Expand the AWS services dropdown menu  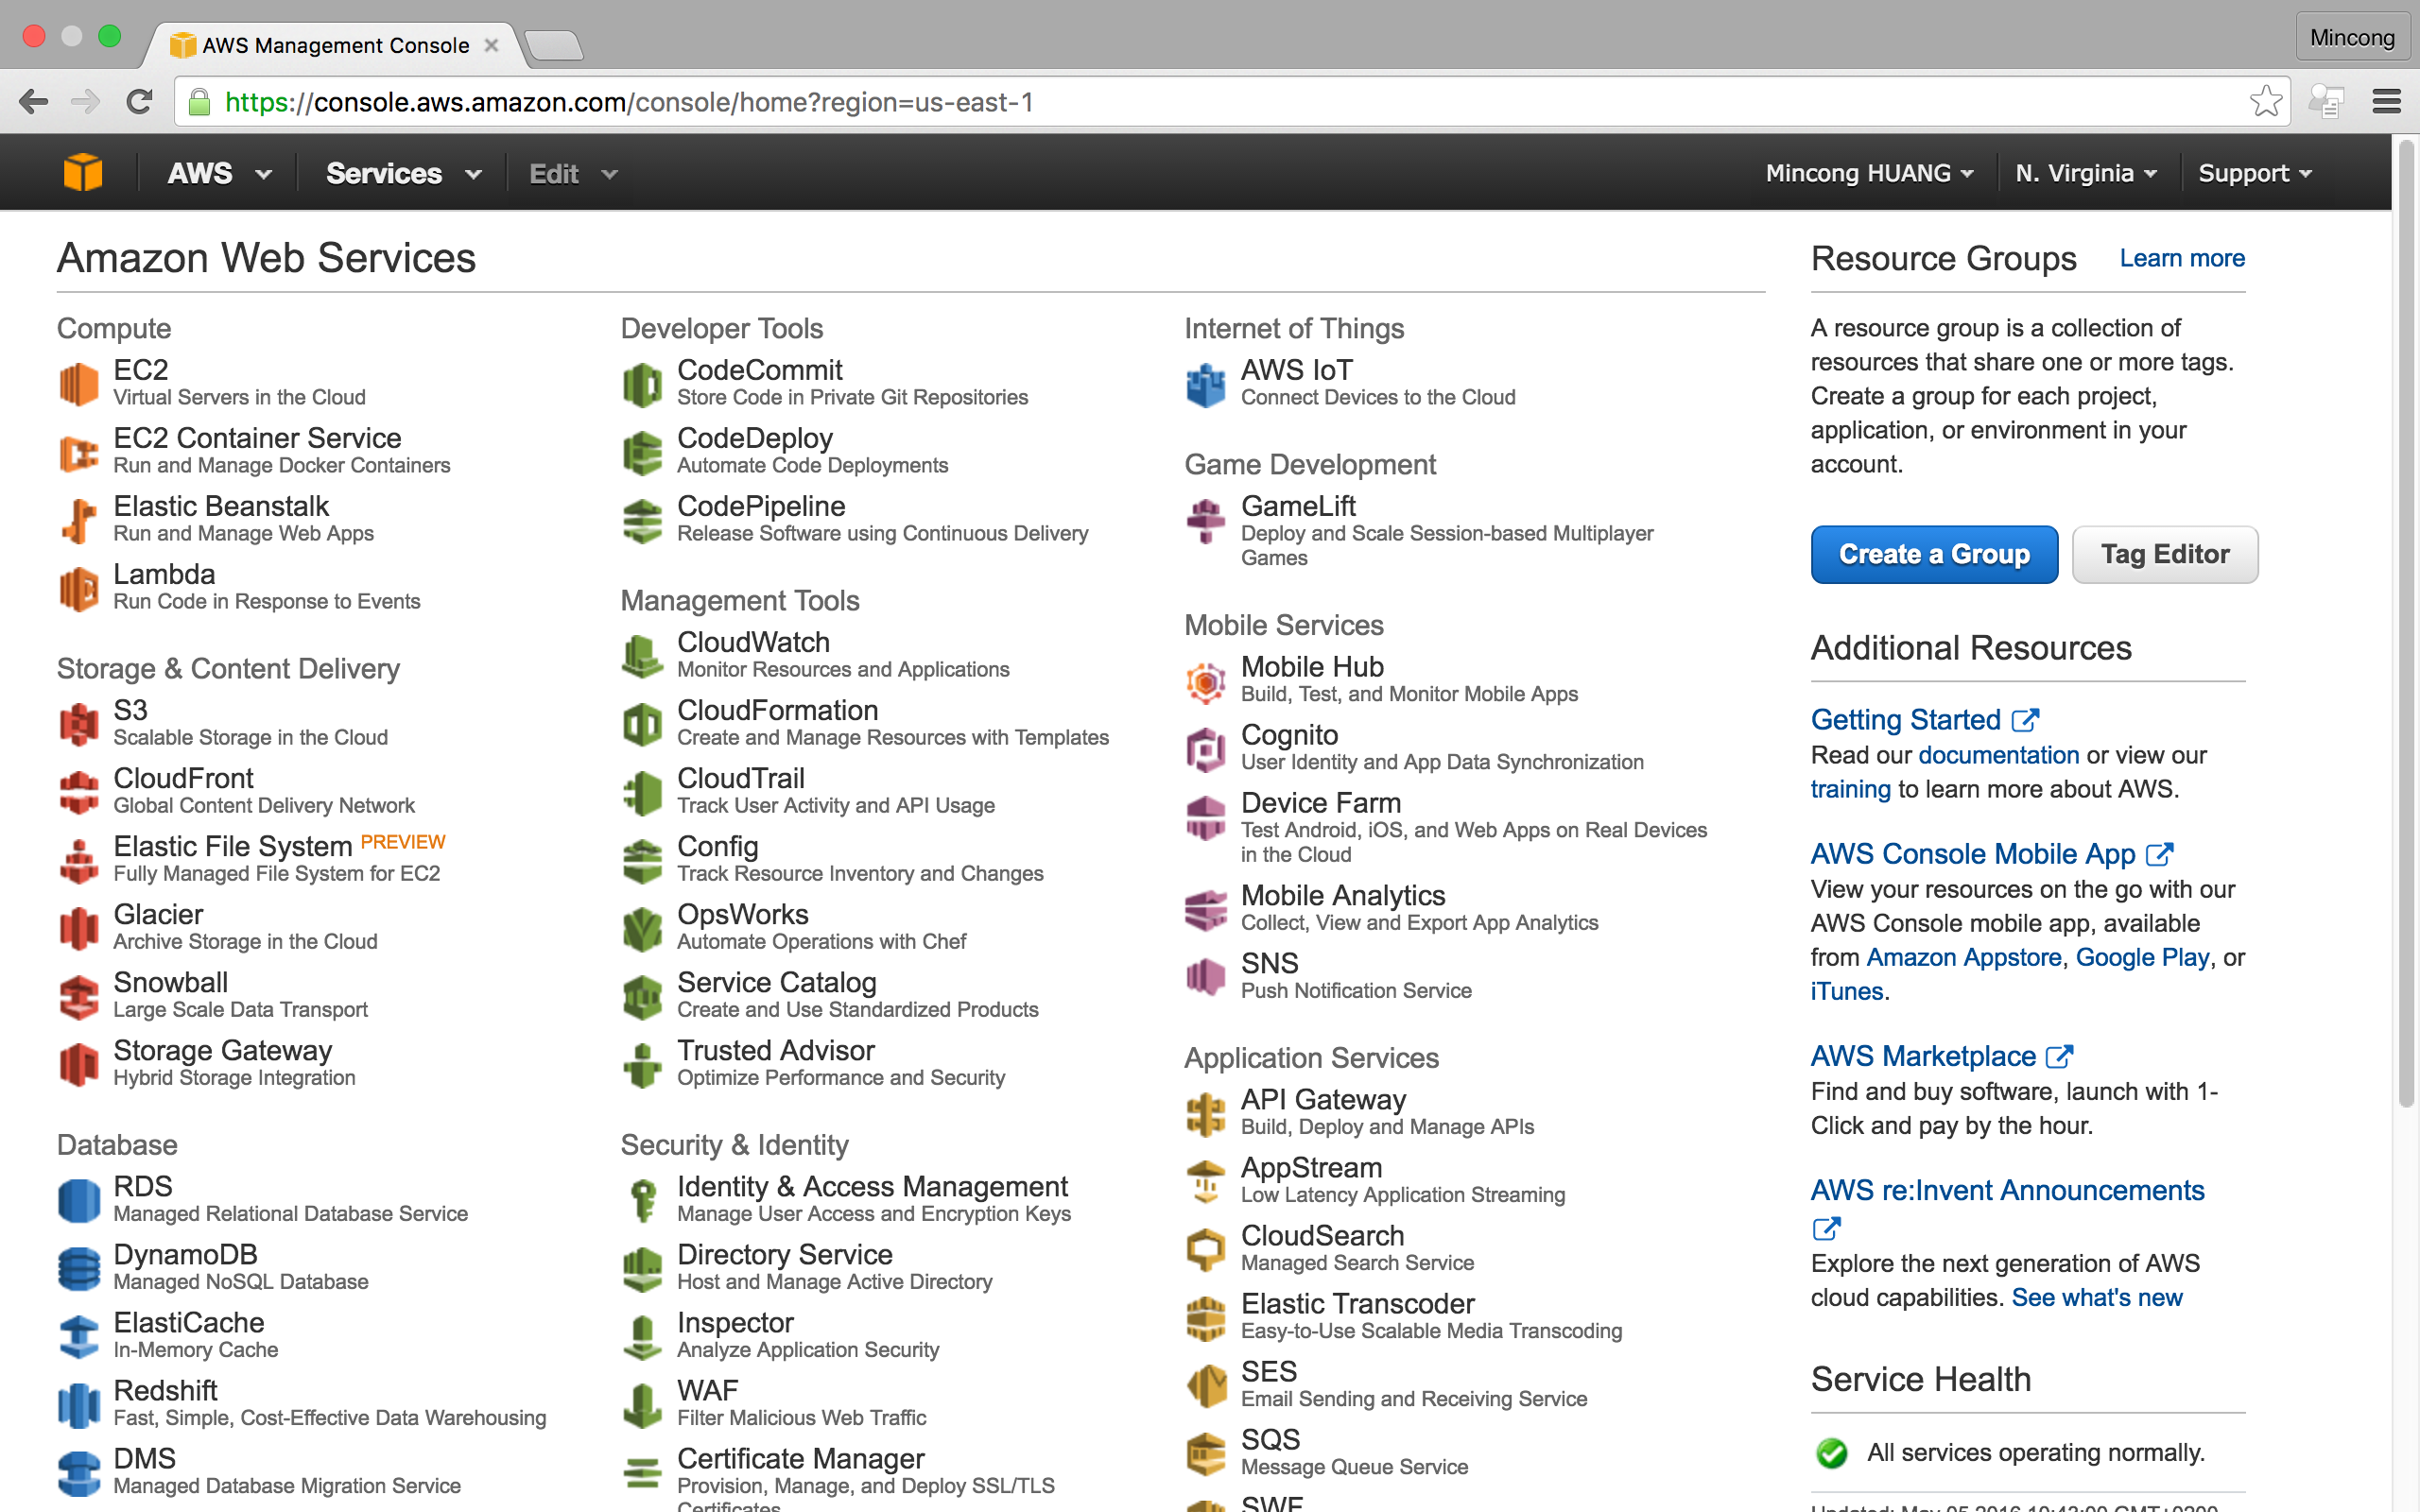[x=401, y=172]
